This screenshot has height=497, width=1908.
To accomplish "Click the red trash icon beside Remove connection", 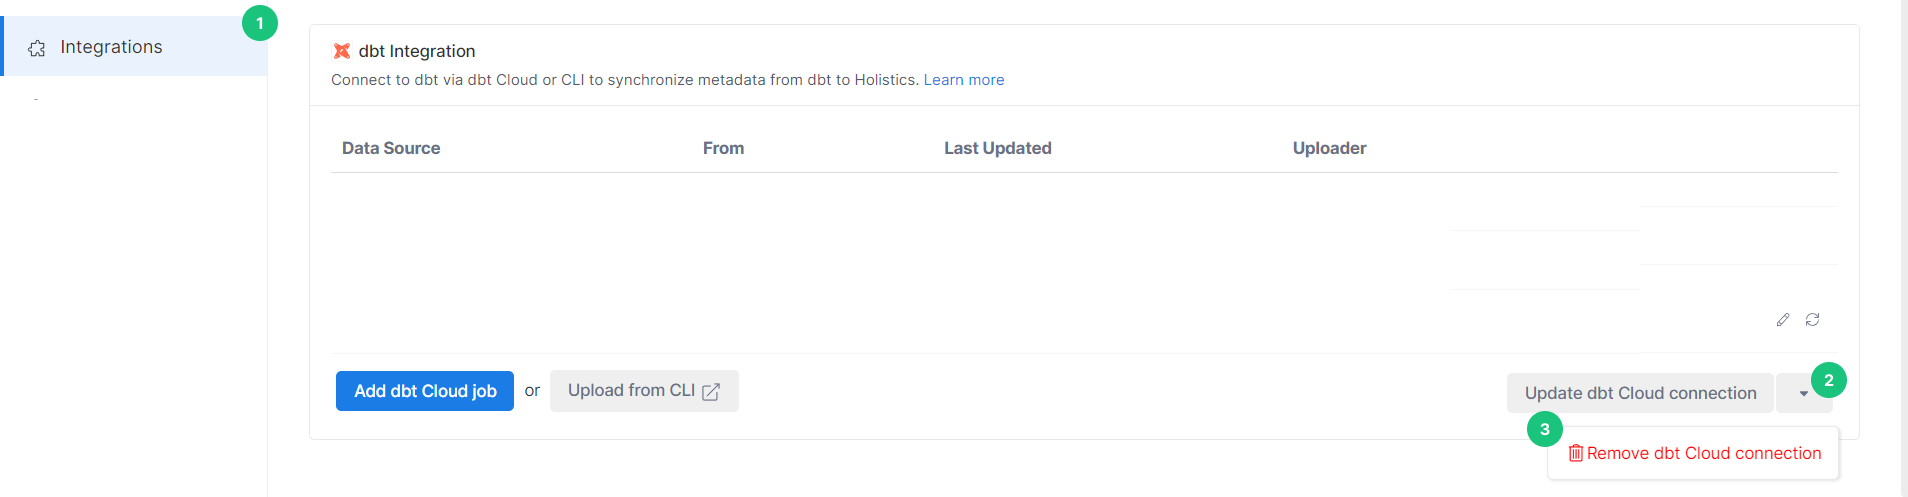I will point(1576,453).
